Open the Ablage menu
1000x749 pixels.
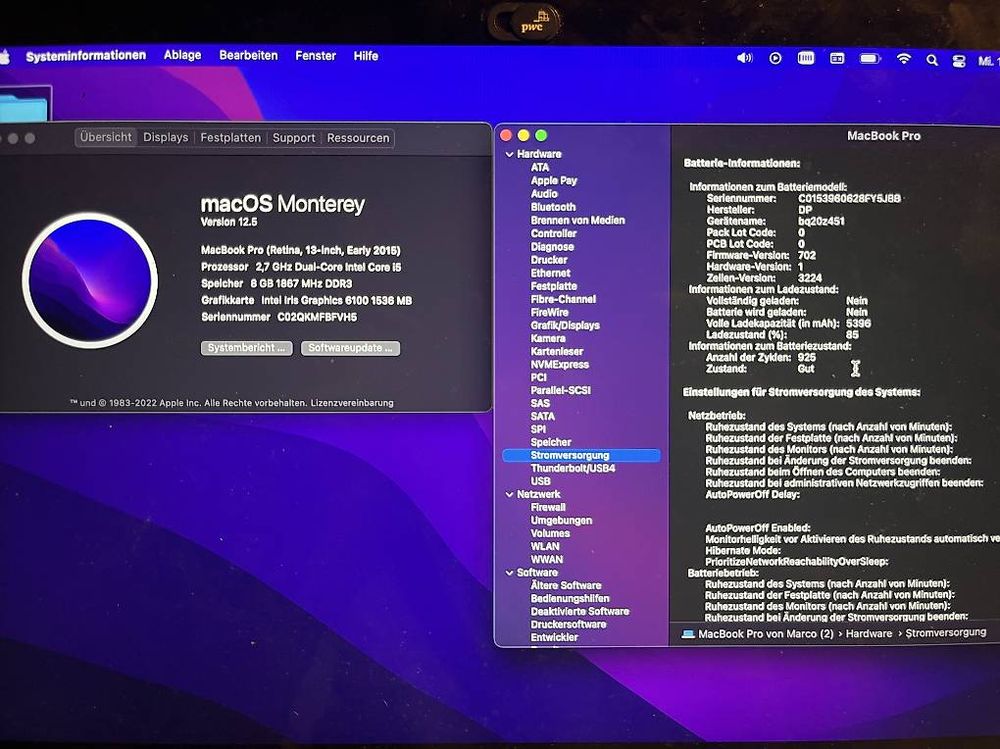coord(182,56)
